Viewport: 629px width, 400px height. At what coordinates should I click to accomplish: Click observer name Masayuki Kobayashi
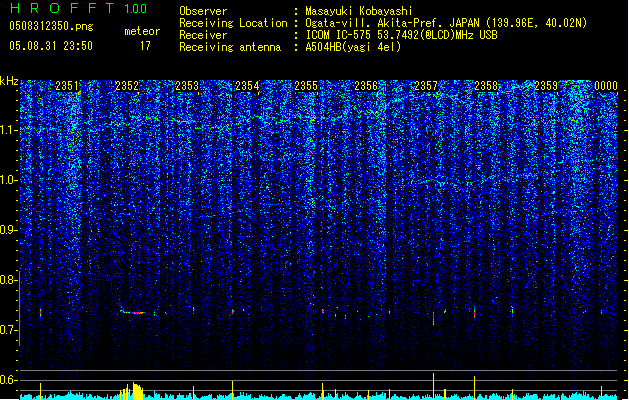click(359, 11)
